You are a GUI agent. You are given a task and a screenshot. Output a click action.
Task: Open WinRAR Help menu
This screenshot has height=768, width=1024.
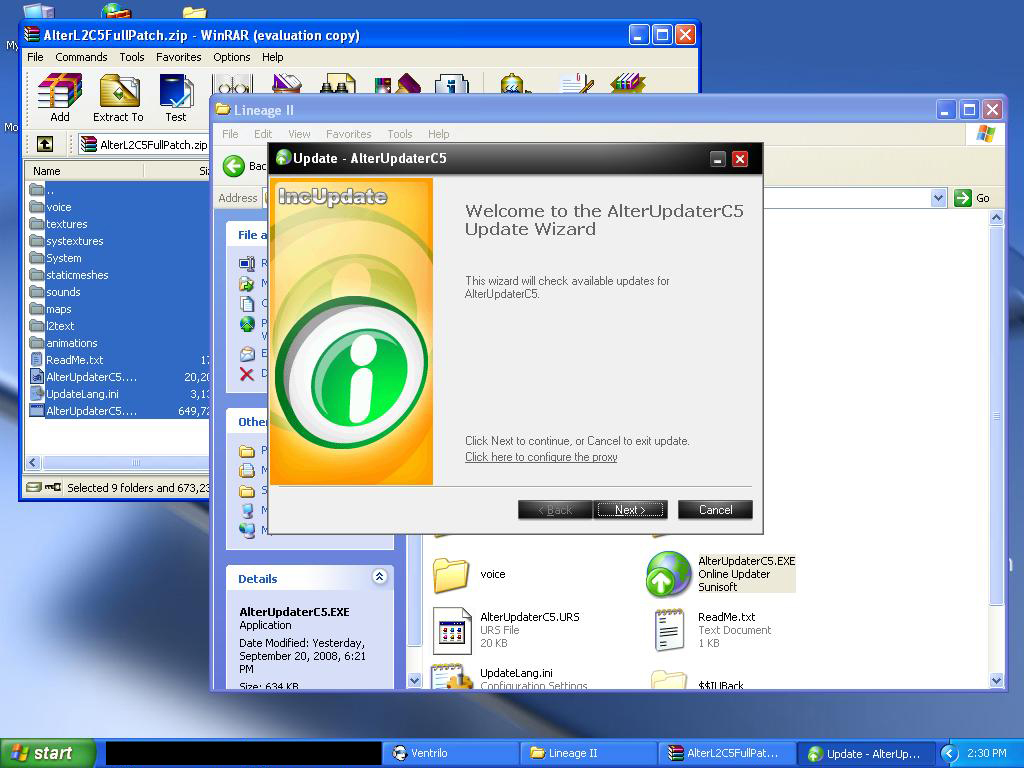(x=272, y=57)
